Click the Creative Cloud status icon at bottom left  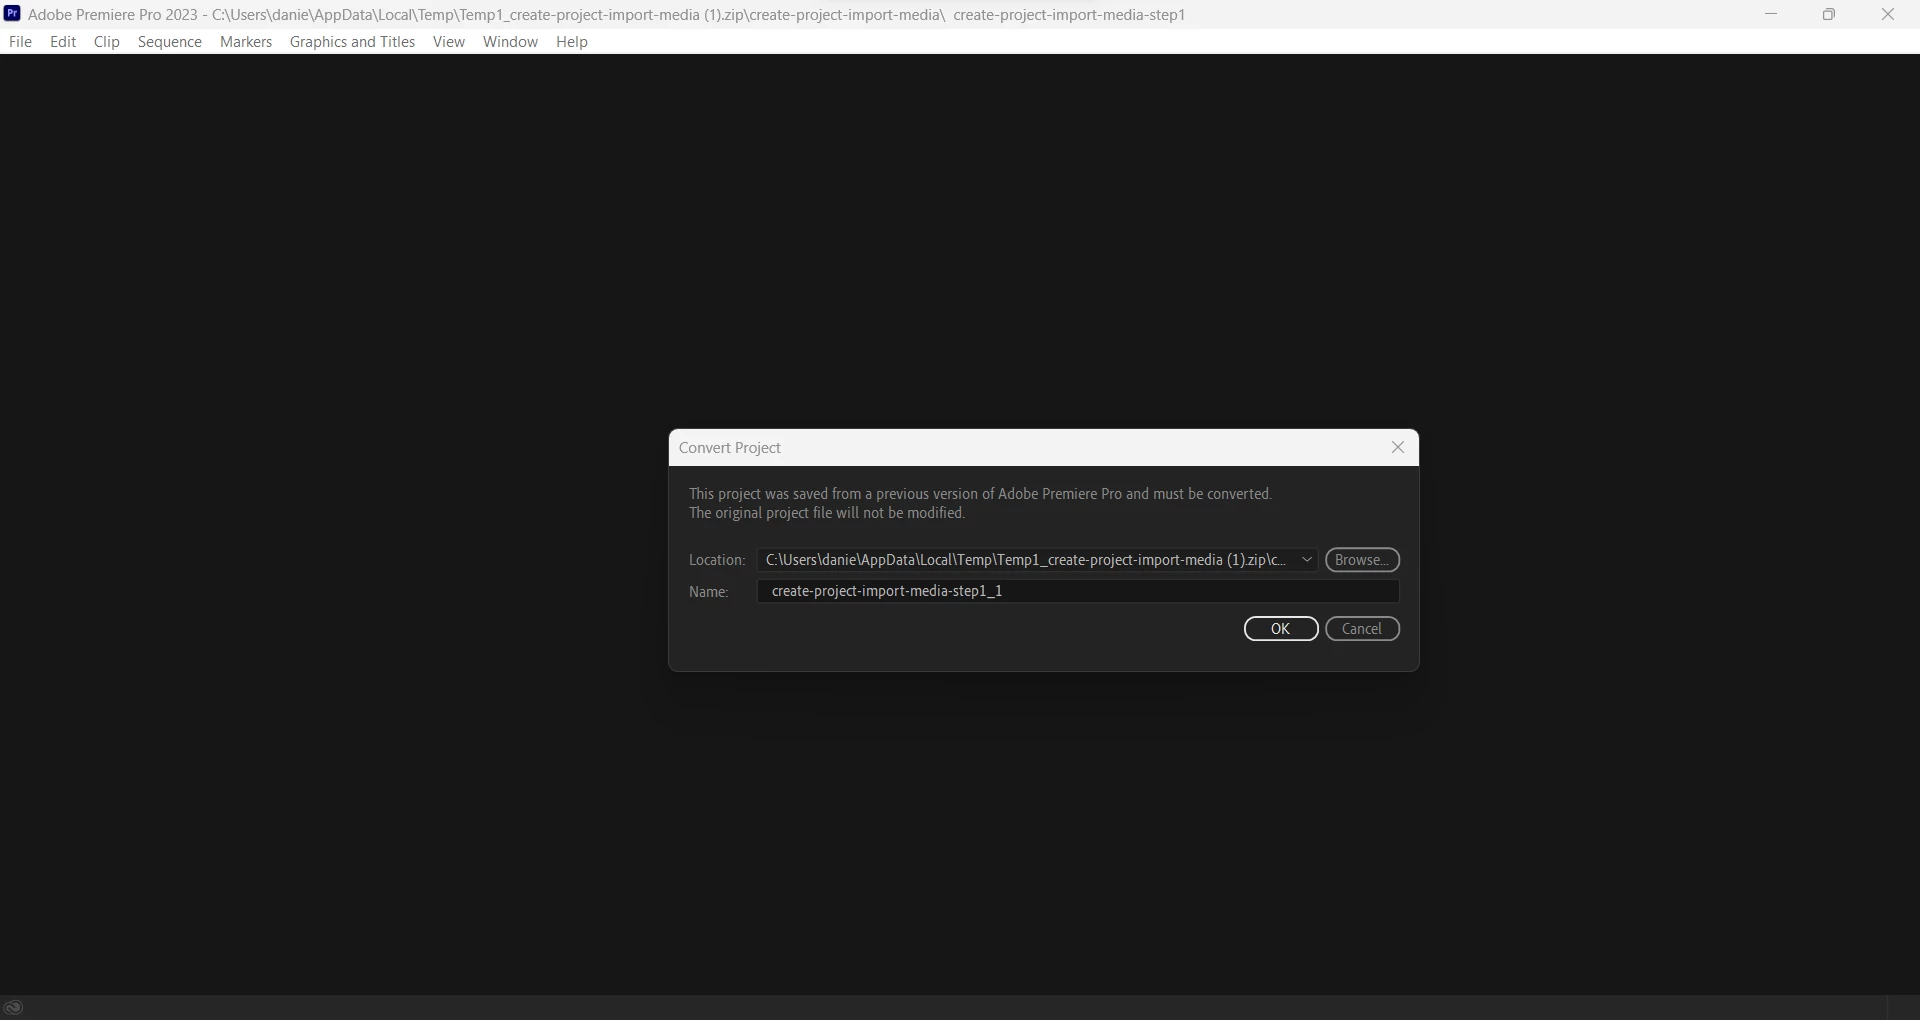pyautogui.click(x=14, y=1008)
